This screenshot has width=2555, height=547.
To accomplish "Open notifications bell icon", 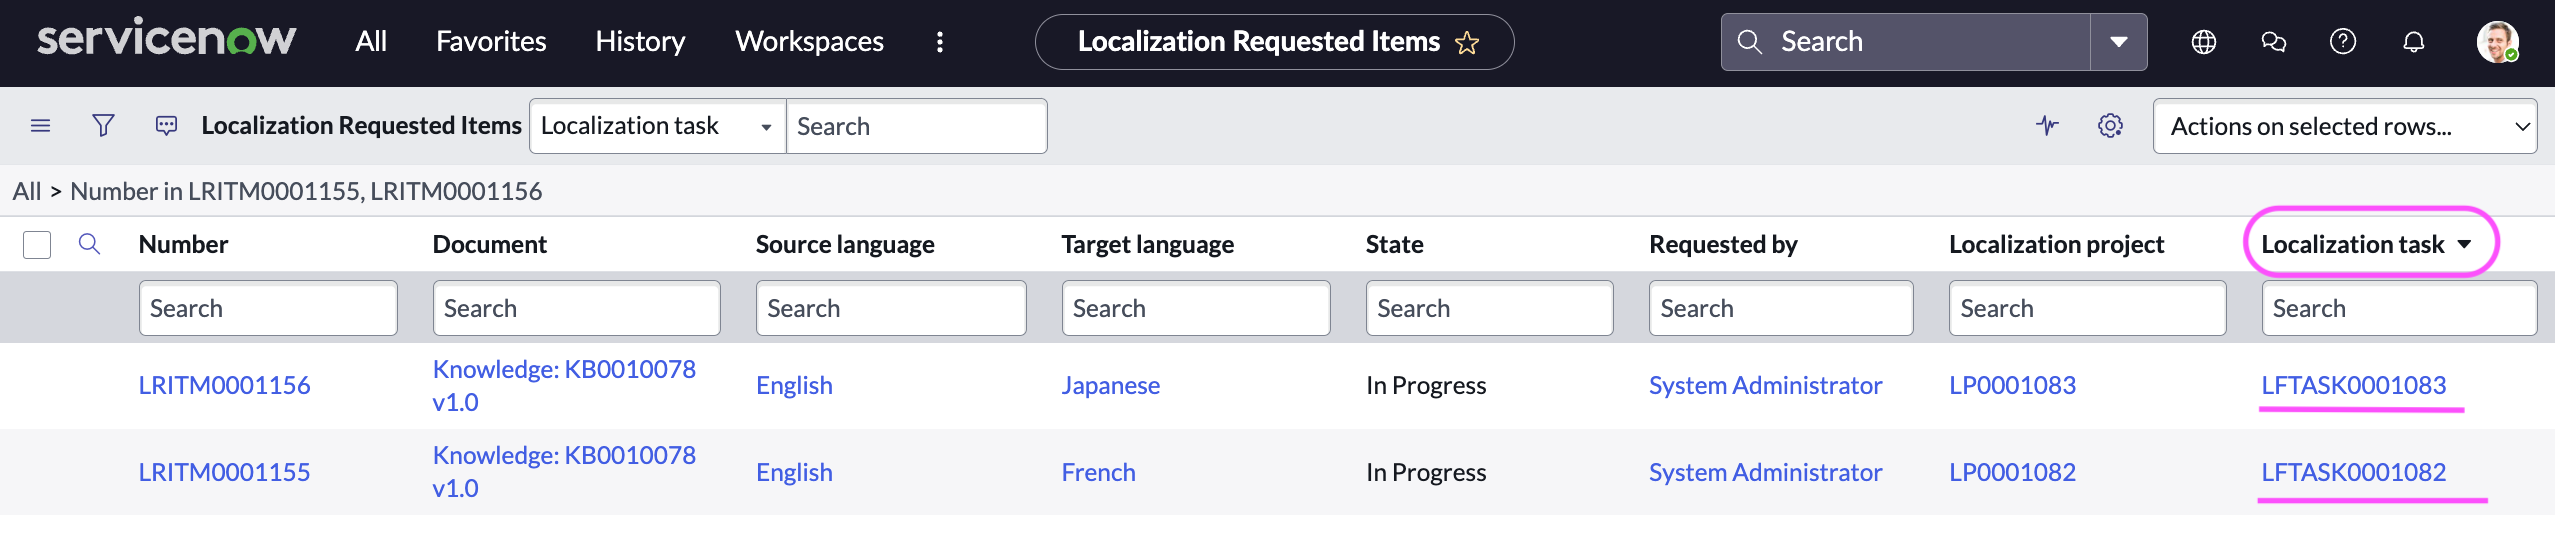I will [x=2414, y=42].
